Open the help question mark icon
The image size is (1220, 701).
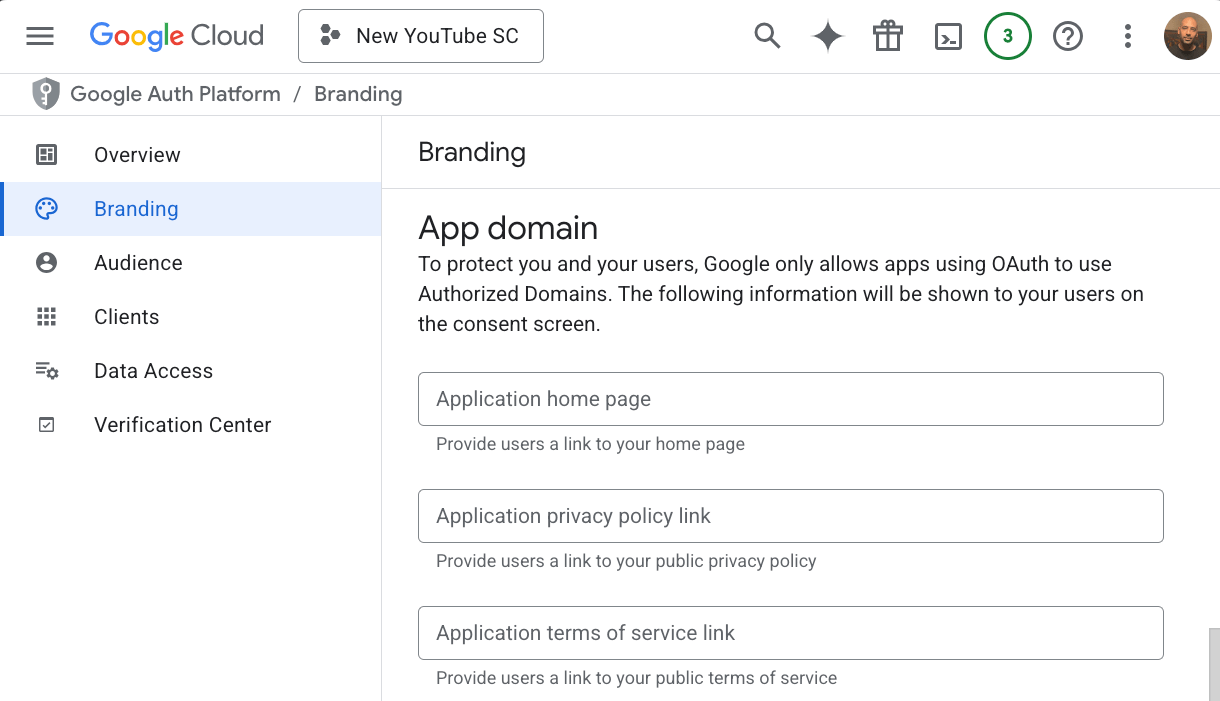pyautogui.click(x=1068, y=36)
